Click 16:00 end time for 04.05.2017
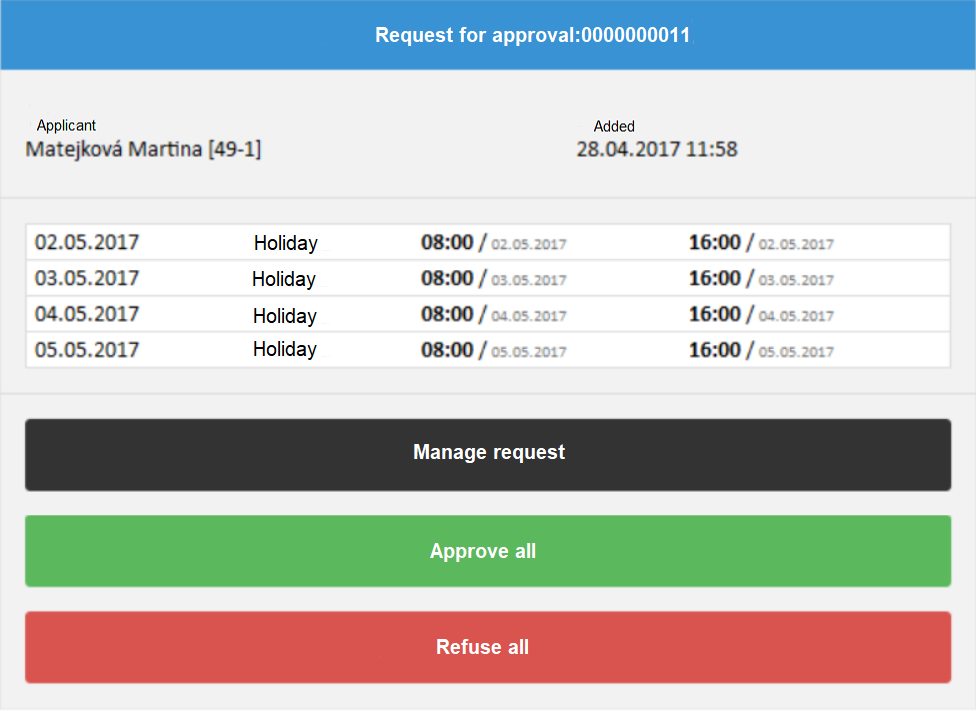 pyautogui.click(x=715, y=314)
